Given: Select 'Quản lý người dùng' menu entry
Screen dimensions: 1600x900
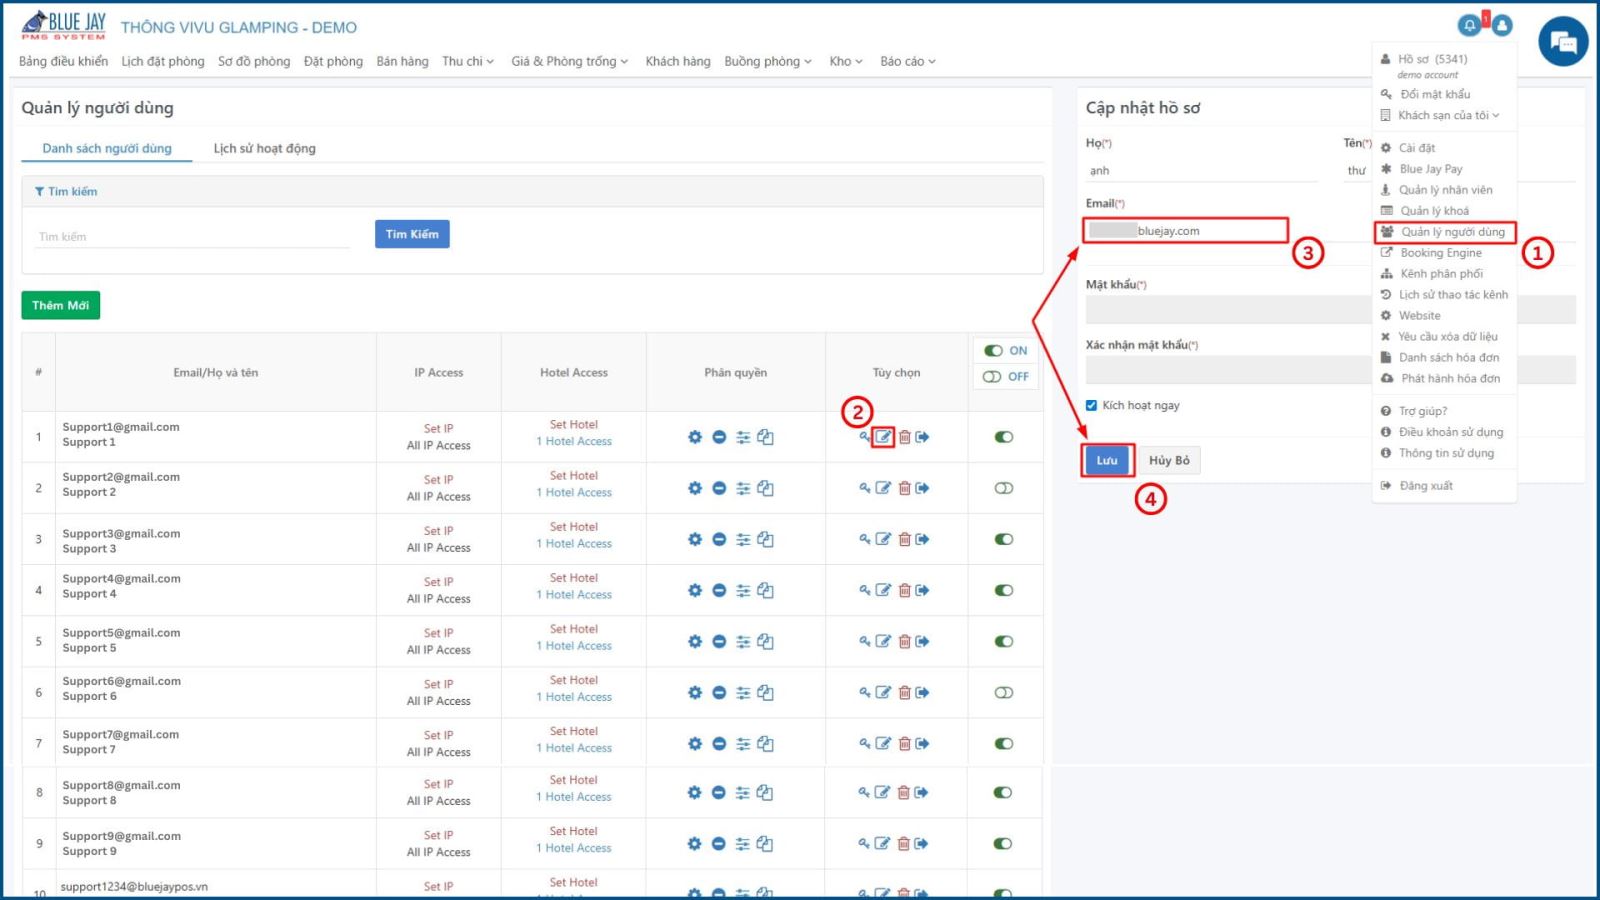Looking at the screenshot, I should pyautogui.click(x=1445, y=232).
